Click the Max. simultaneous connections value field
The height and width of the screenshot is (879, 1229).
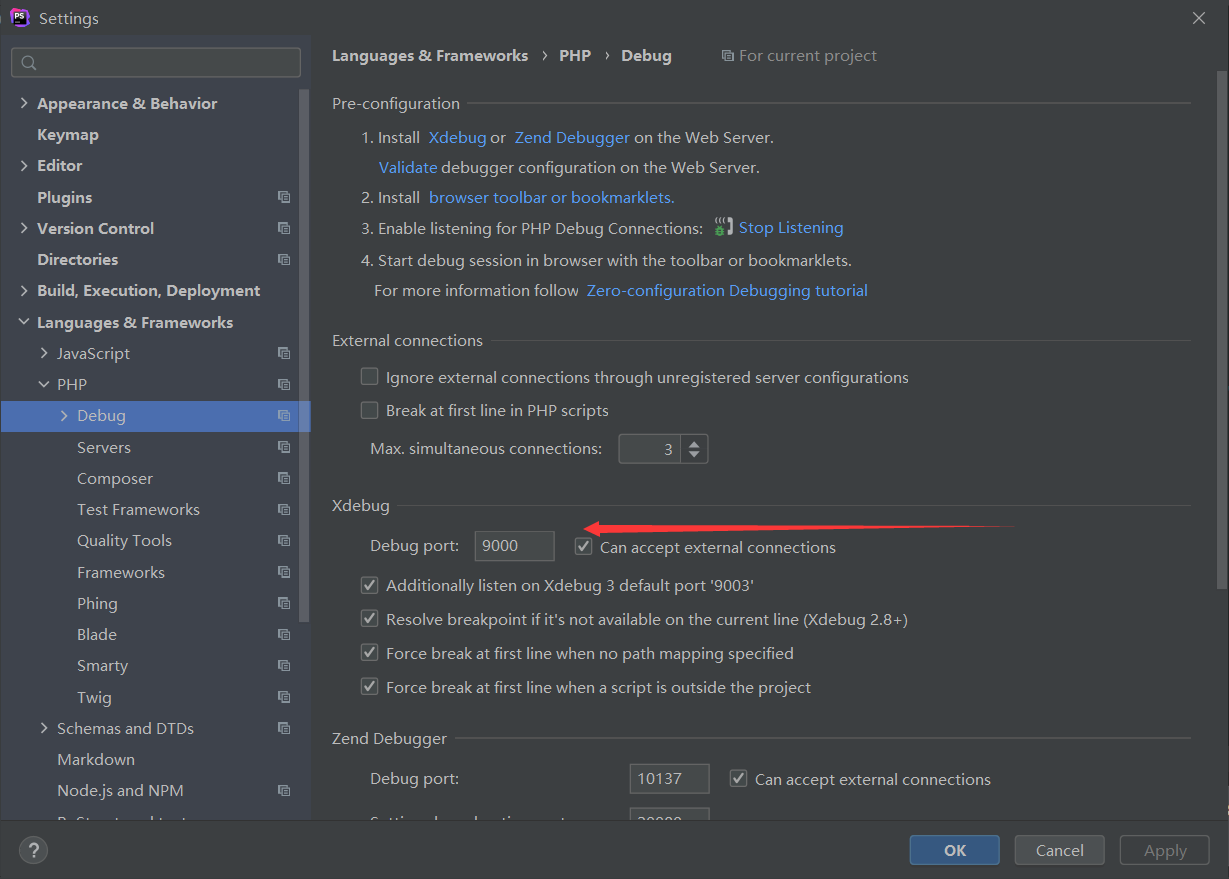pyautogui.click(x=650, y=449)
